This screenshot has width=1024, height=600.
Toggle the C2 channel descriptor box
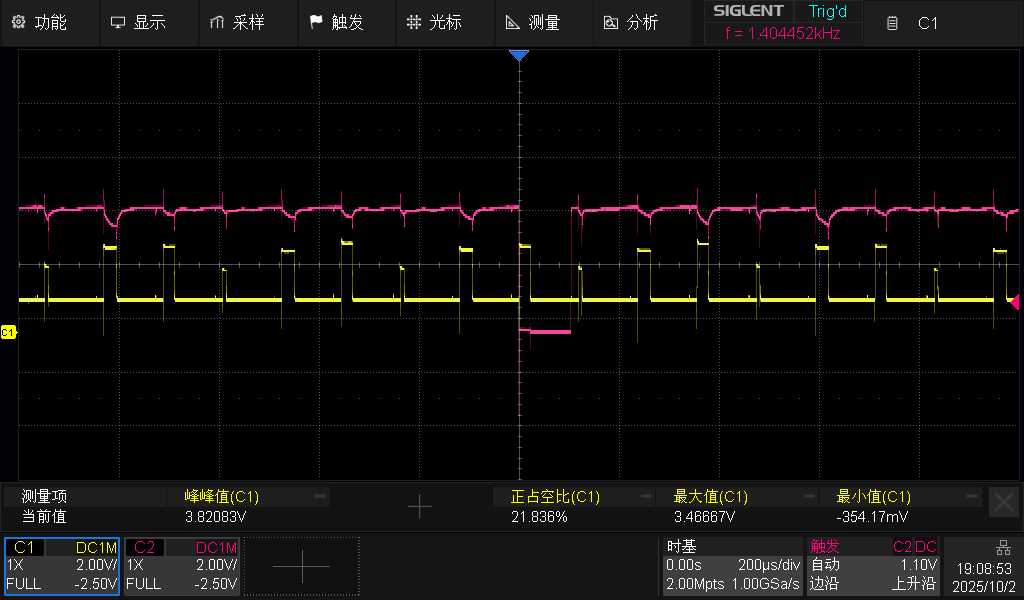pyautogui.click(x=182, y=566)
